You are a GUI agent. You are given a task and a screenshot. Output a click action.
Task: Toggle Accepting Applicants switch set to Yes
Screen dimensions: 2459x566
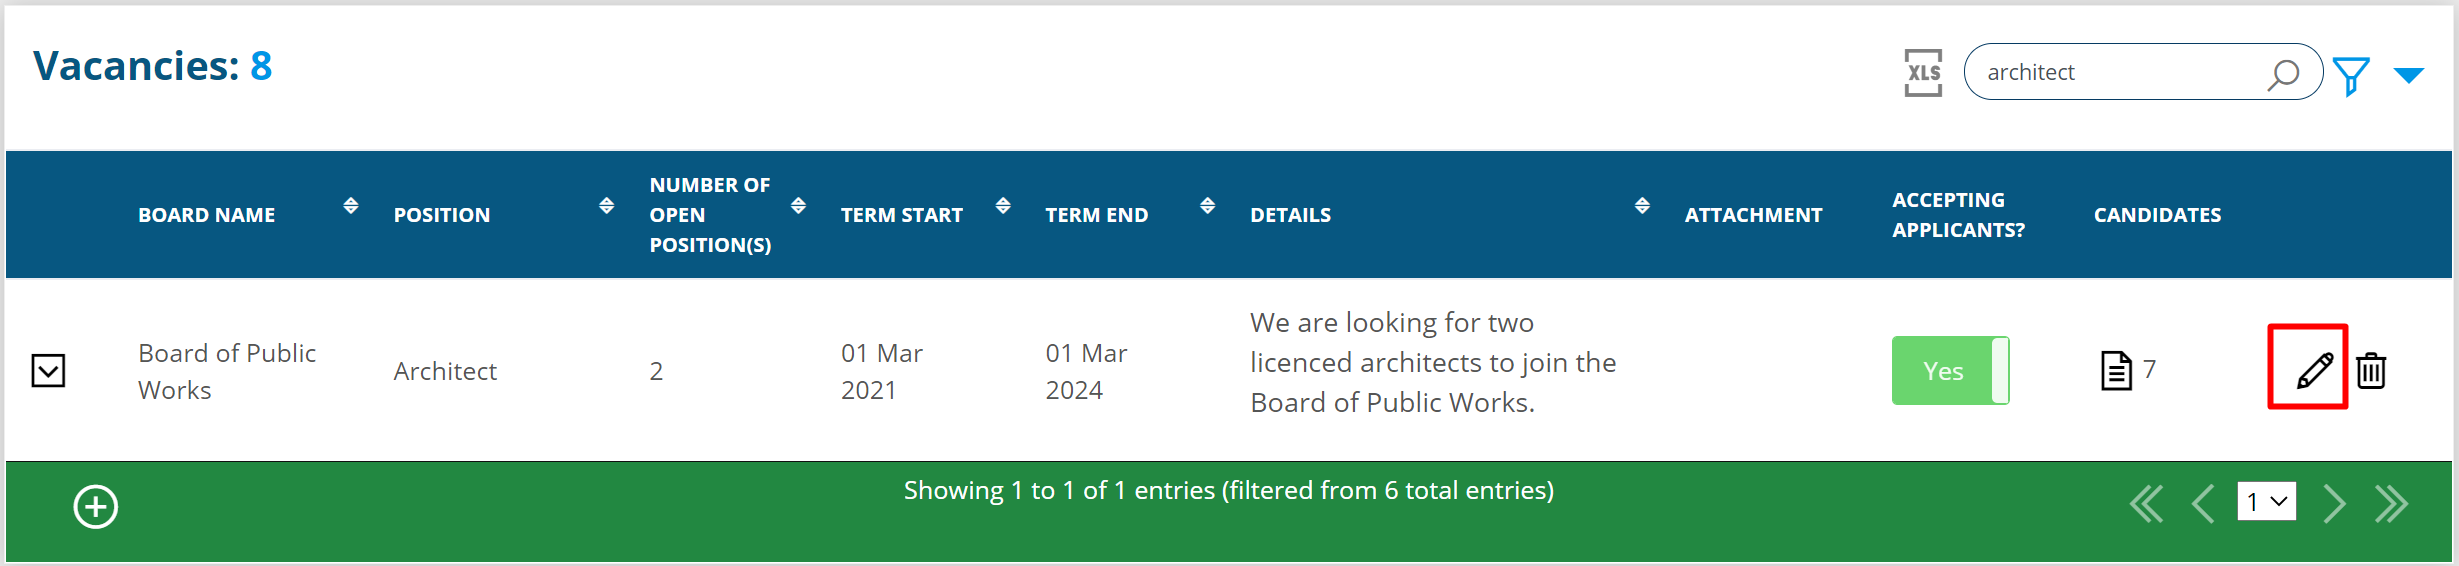point(1950,371)
